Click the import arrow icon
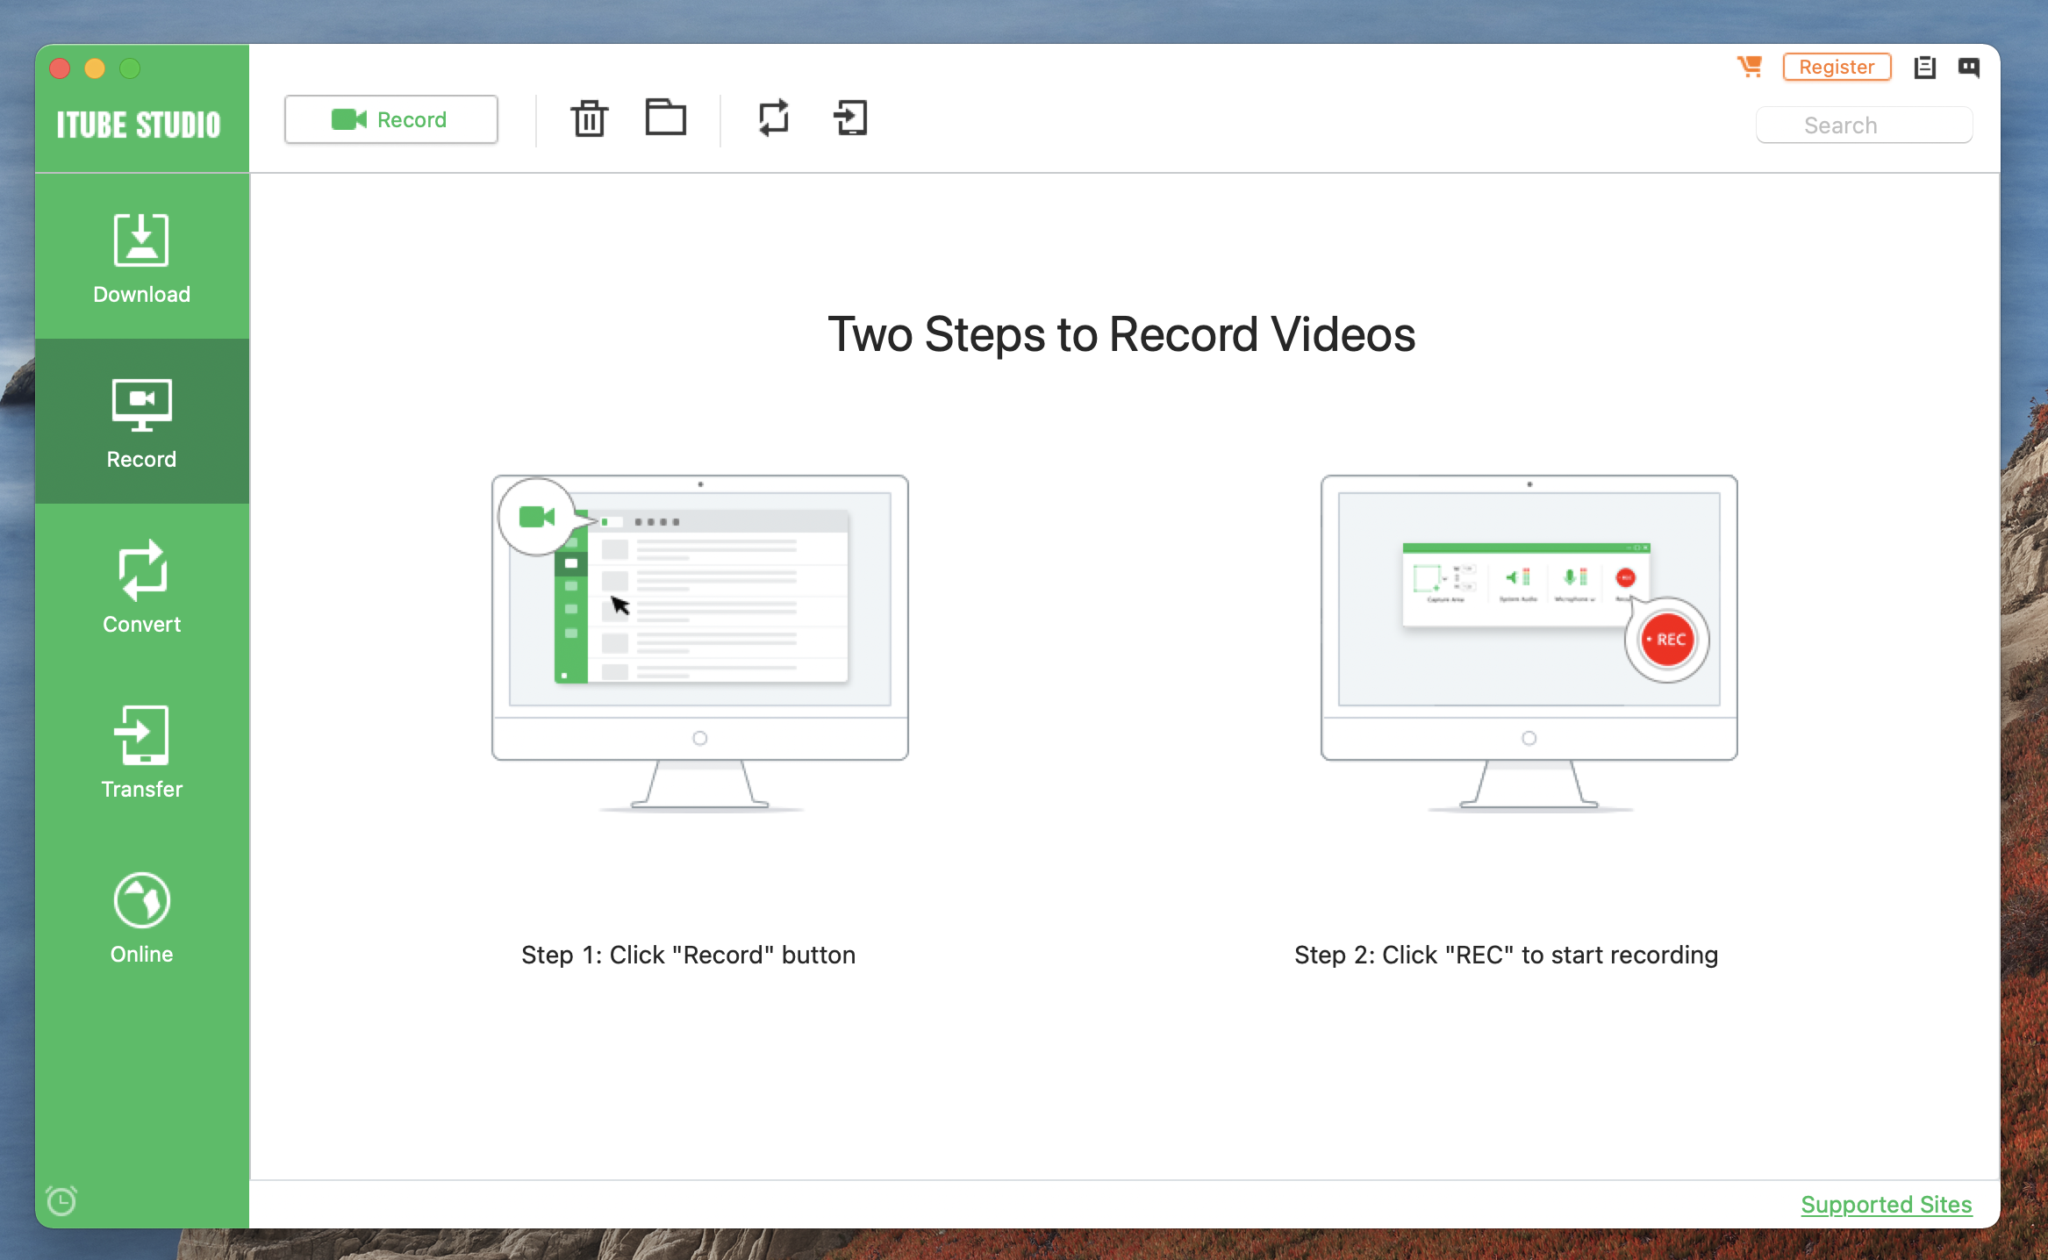The image size is (2048, 1260). [x=850, y=120]
